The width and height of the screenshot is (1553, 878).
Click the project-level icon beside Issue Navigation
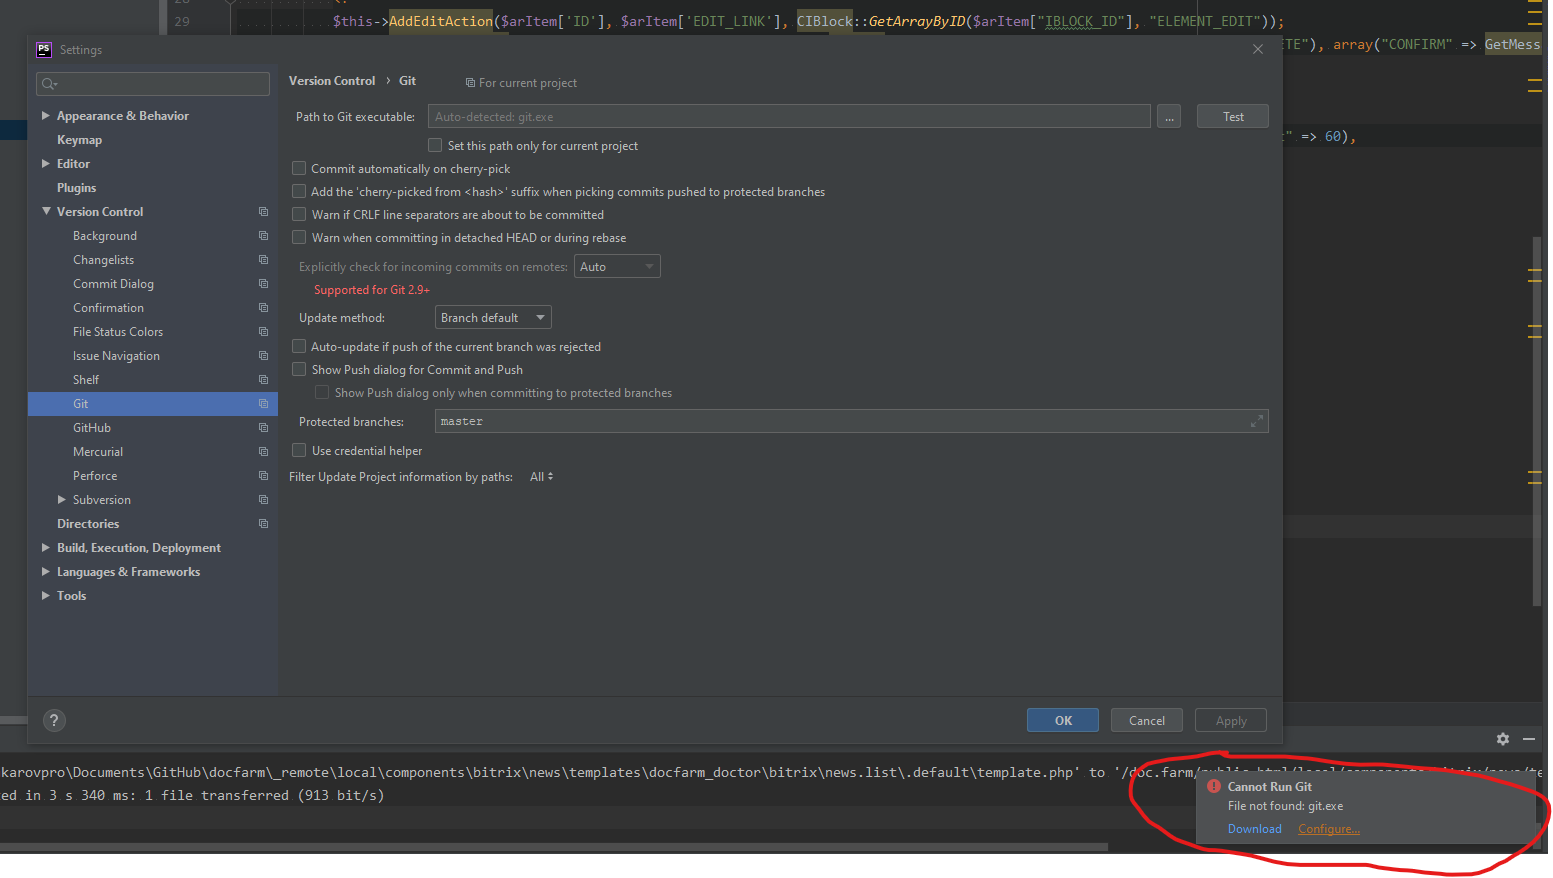(x=264, y=356)
